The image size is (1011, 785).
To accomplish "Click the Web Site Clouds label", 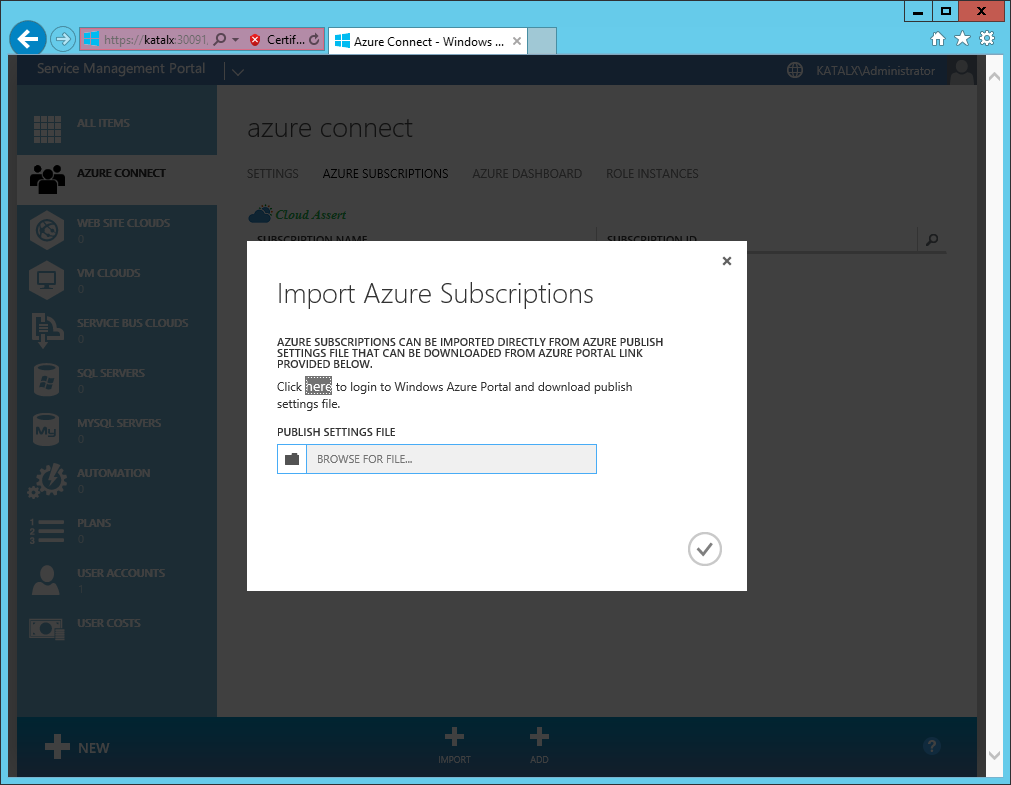I will (x=124, y=223).
